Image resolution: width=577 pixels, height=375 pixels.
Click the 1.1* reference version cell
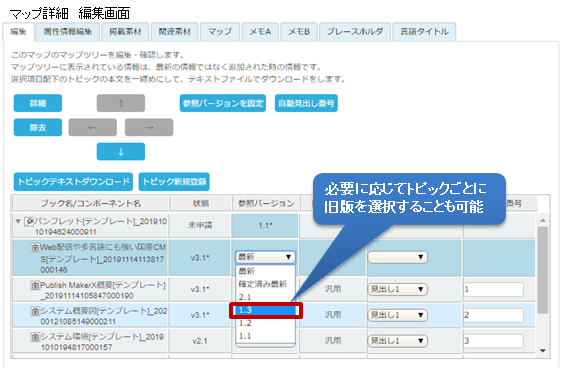(265, 225)
